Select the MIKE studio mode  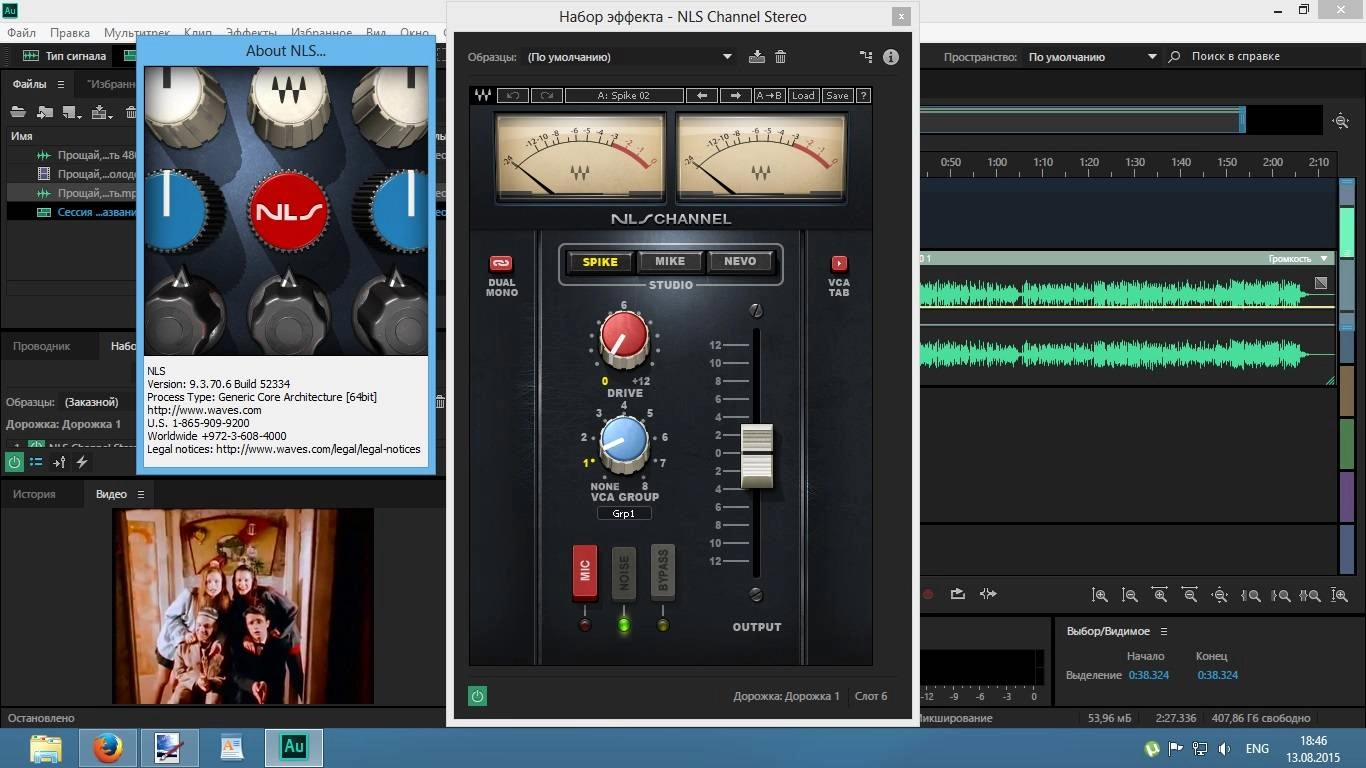(x=670, y=262)
